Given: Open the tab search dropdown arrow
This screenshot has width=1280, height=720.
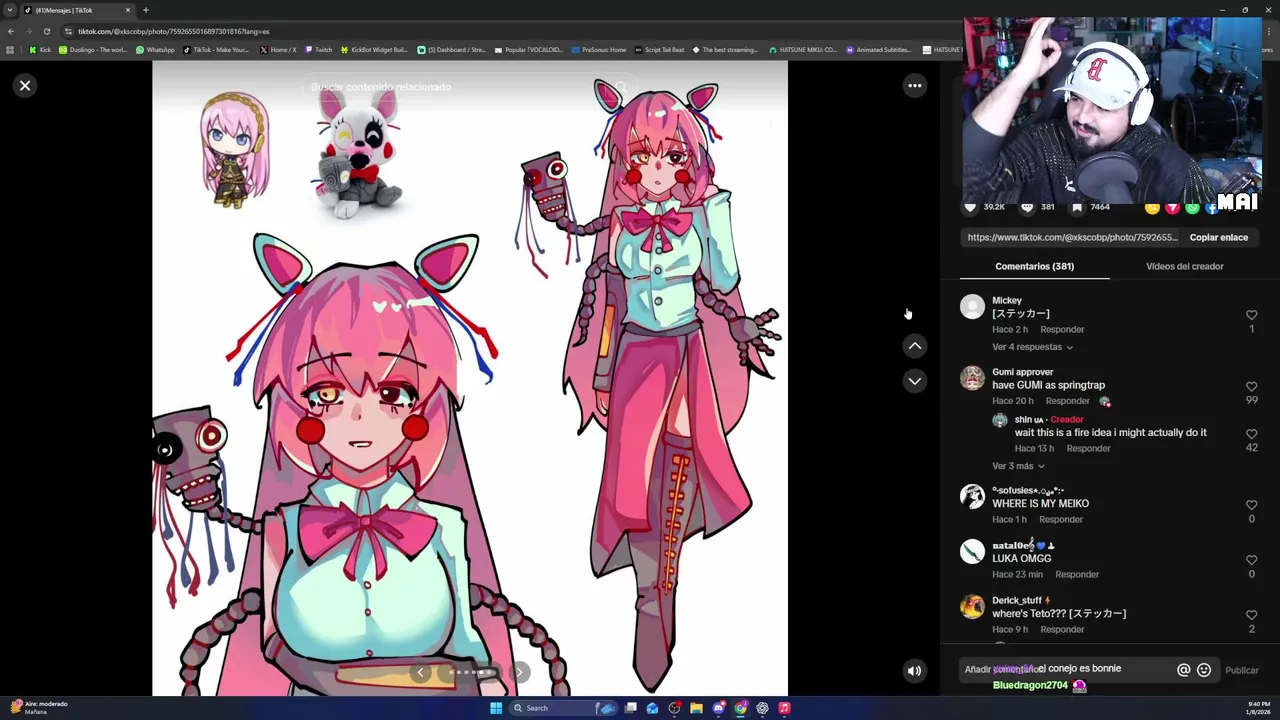Looking at the screenshot, I should (x=10, y=10).
